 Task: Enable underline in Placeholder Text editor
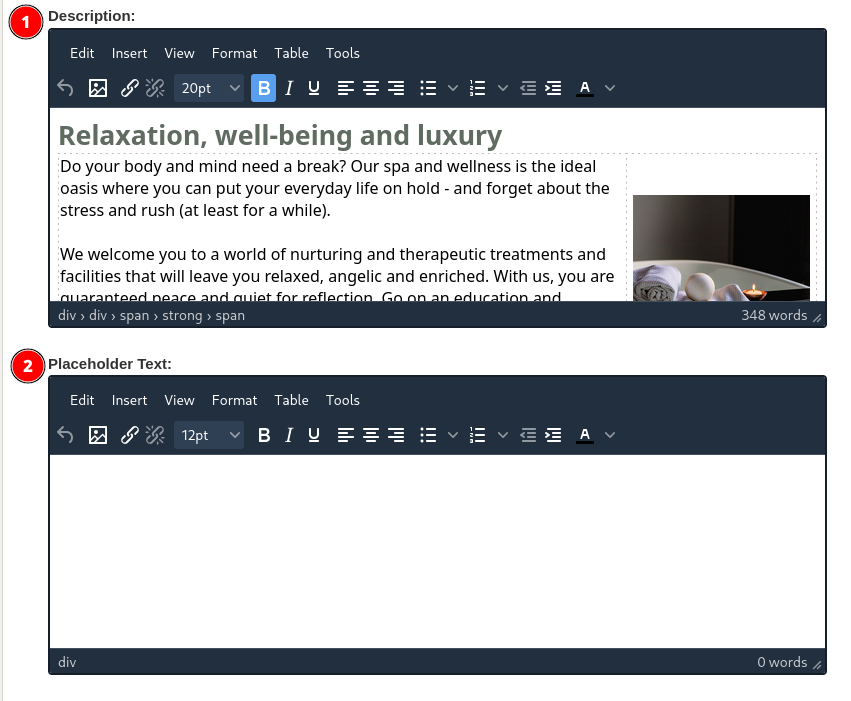tap(314, 435)
